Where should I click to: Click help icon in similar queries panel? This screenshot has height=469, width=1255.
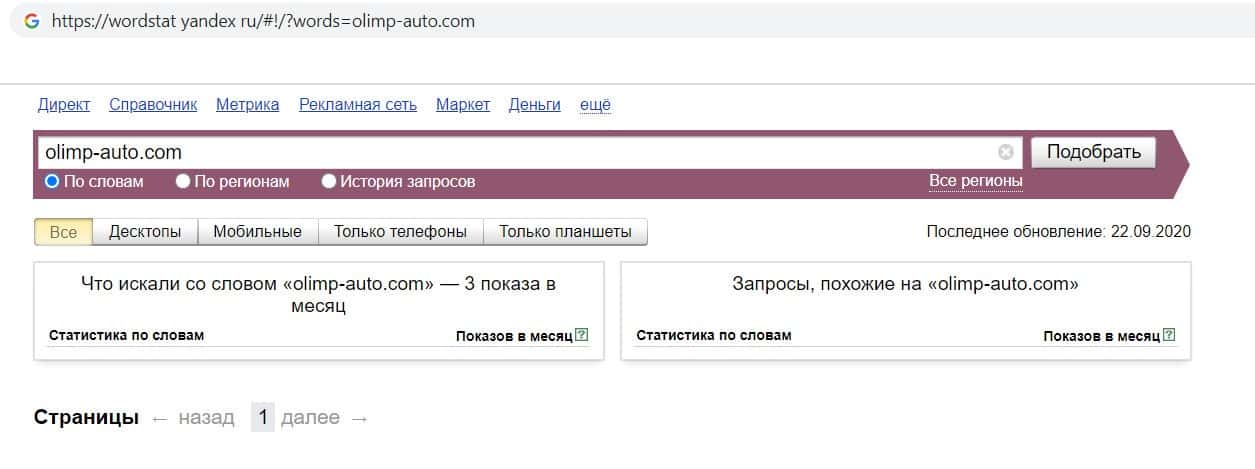[1170, 336]
